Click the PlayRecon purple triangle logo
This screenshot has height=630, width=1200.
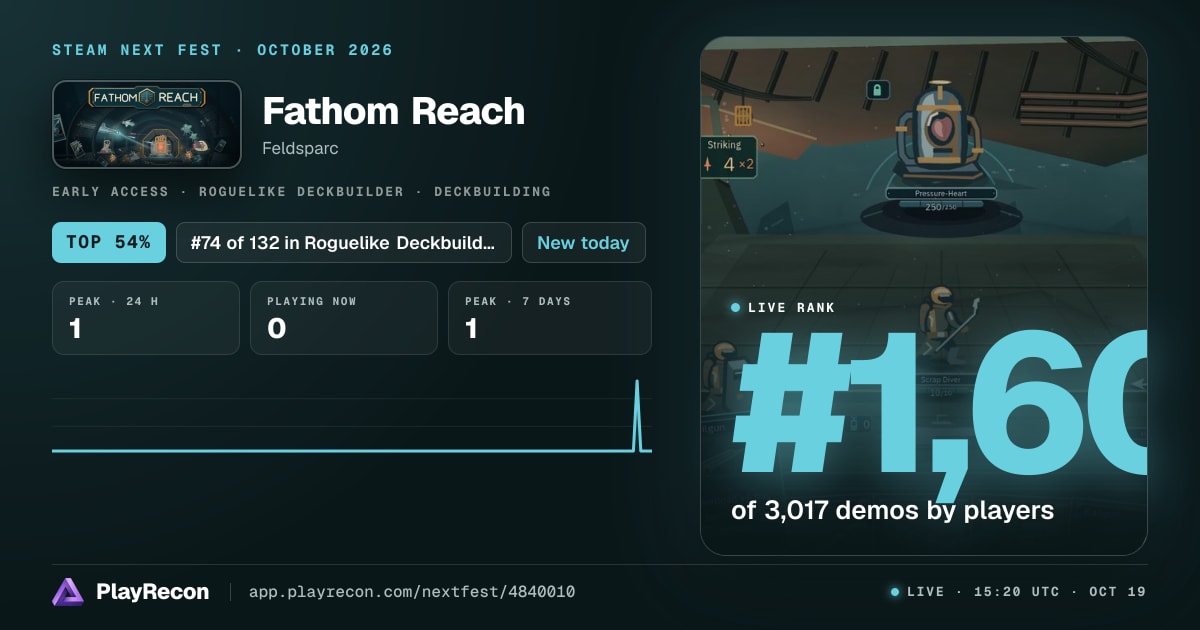pos(69,592)
